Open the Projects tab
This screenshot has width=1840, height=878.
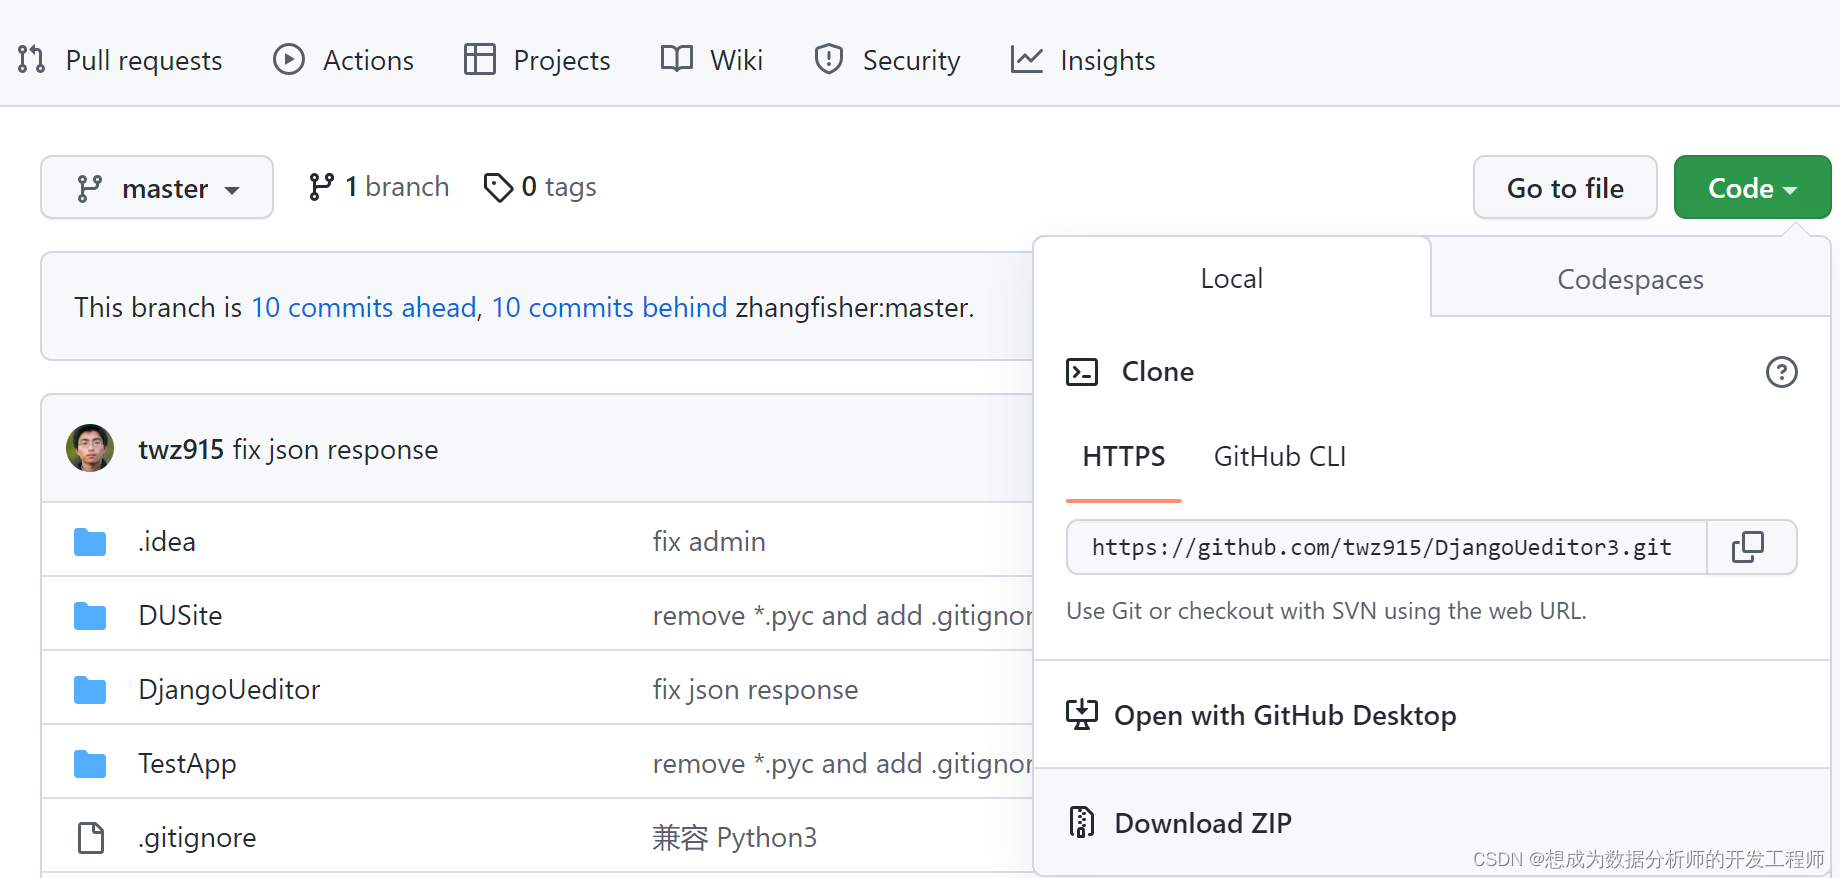point(537,60)
